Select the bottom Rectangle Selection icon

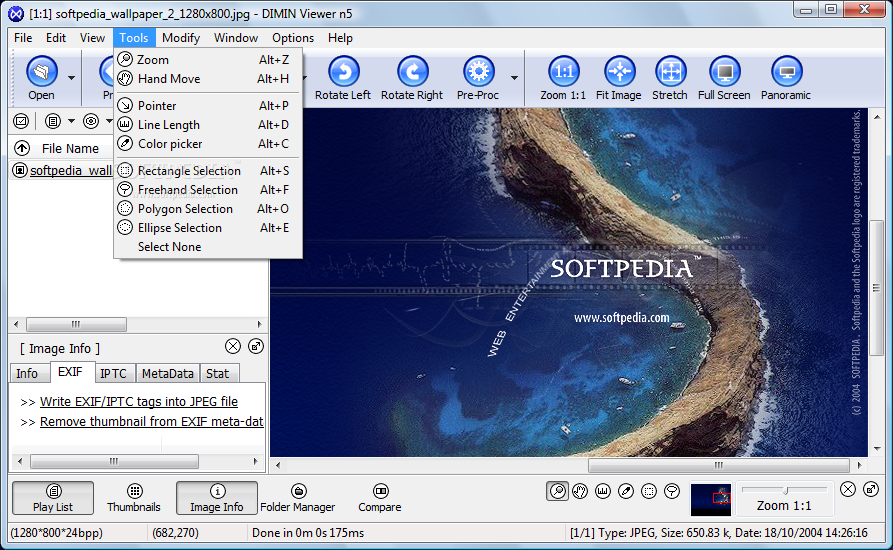tap(649, 491)
